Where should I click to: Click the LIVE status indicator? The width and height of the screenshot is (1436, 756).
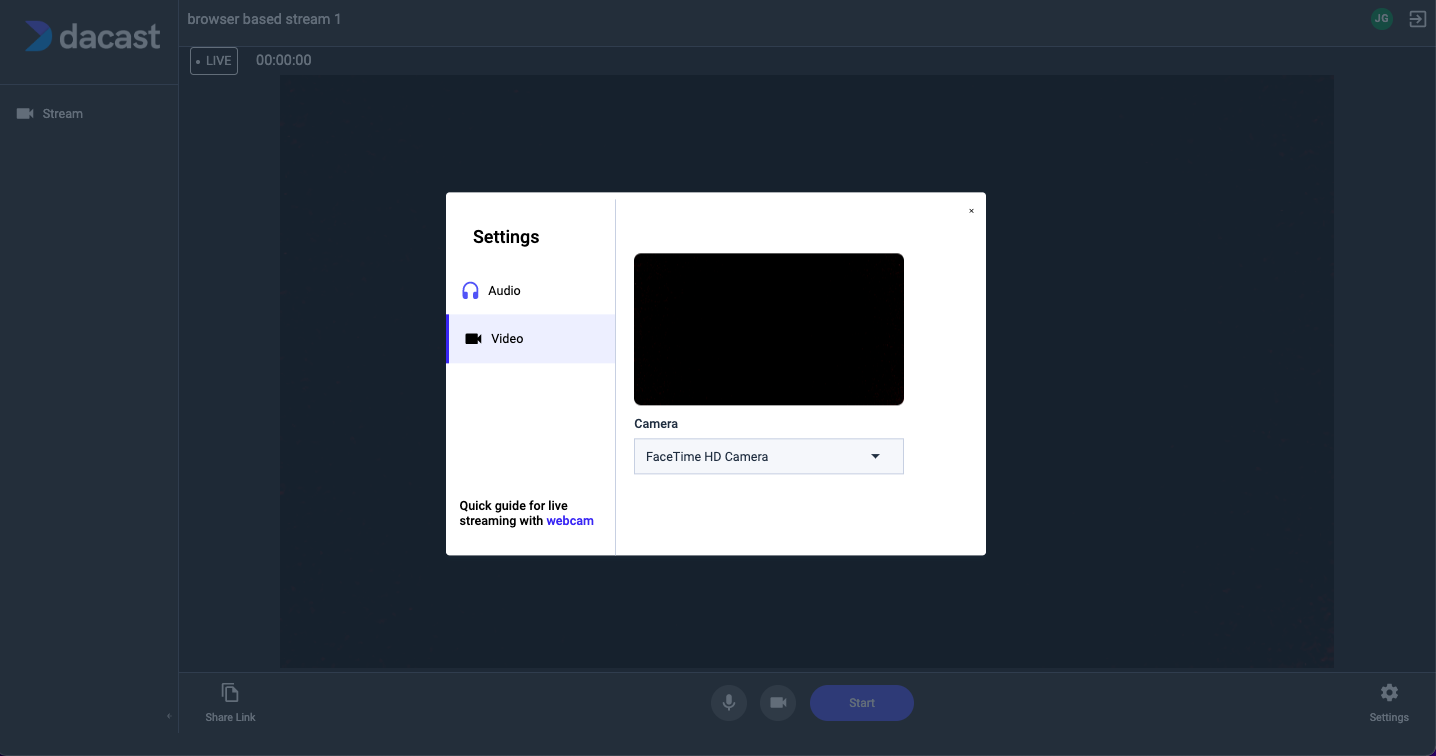[x=213, y=60]
